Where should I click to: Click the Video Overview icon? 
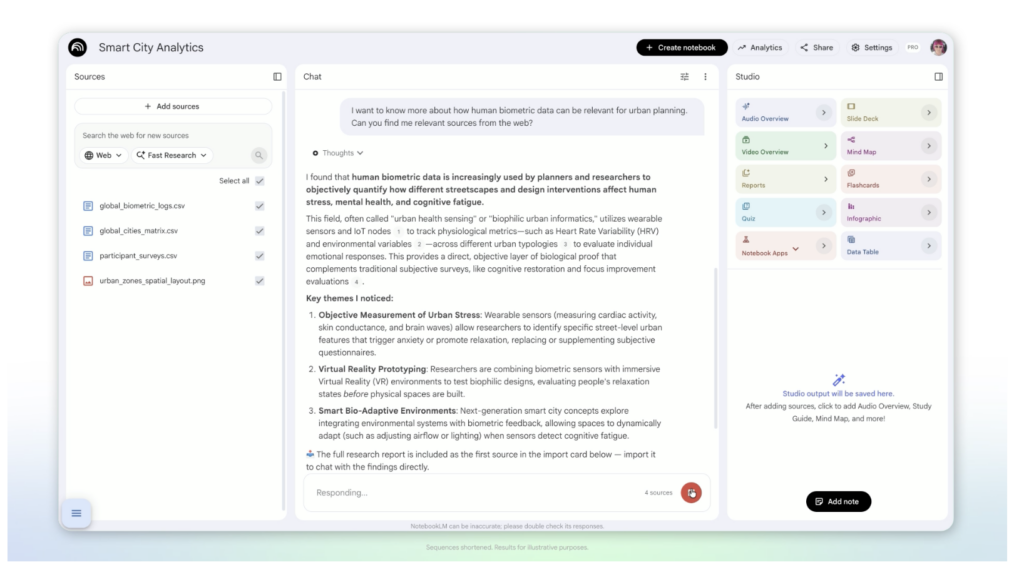(x=746, y=139)
